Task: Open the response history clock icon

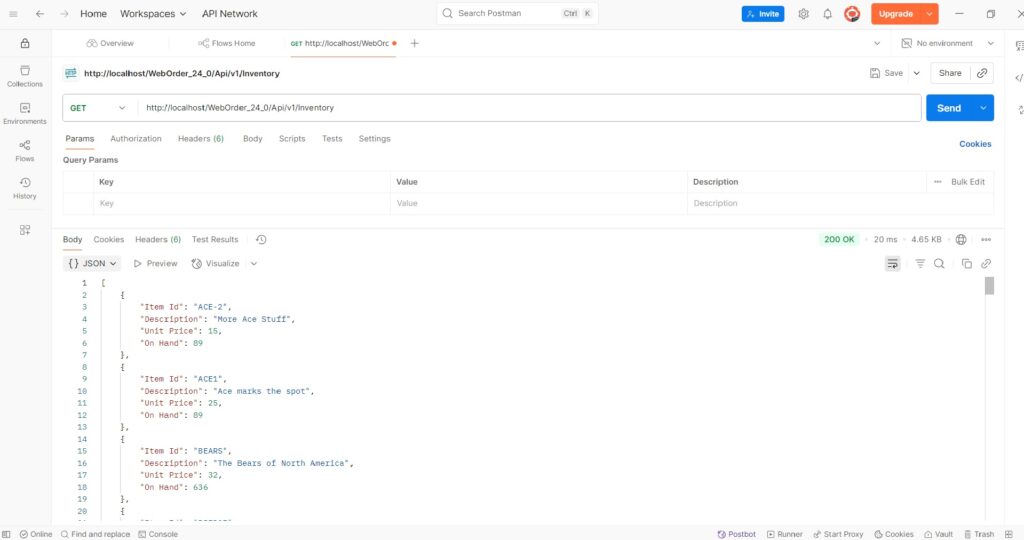Action: pos(261,240)
